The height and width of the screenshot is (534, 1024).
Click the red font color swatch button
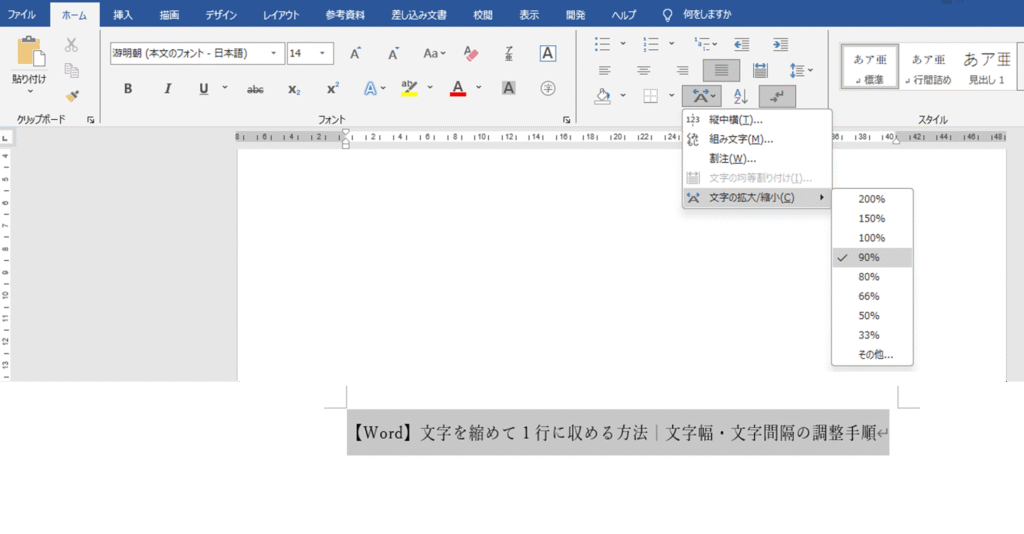[458, 88]
